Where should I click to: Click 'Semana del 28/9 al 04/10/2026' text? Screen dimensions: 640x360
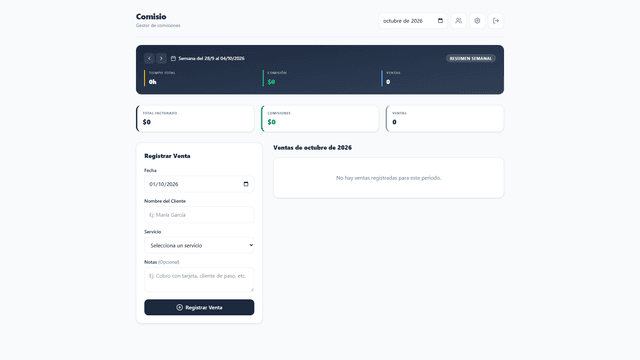211,58
